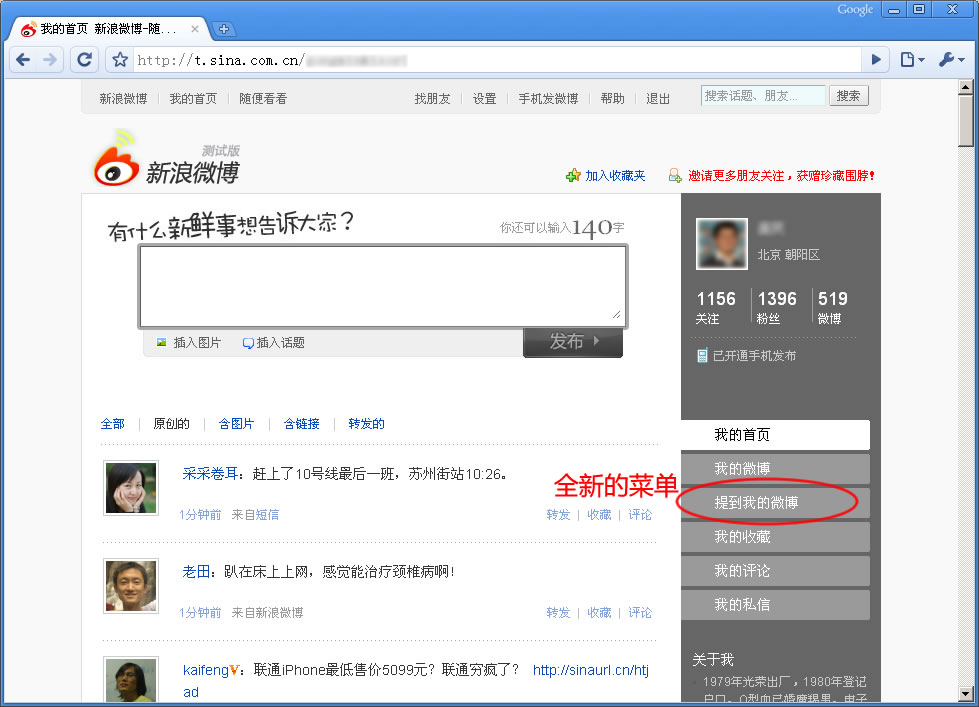Click 转发 on 采采卷耳 post
Image resolution: width=979 pixels, height=707 pixels.
[x=558, y=515]
